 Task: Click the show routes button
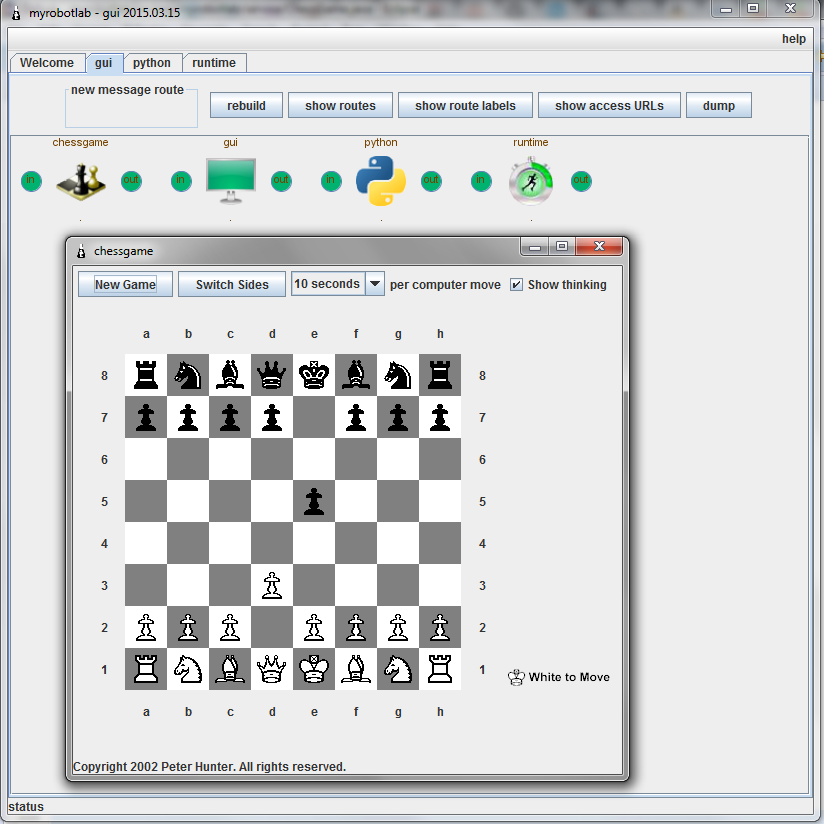click(x=341, y=105)
